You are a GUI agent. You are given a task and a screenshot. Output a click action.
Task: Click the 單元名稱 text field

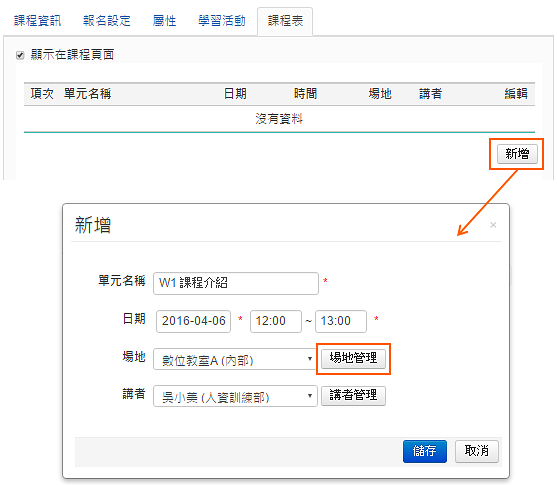tap(236, 283)
